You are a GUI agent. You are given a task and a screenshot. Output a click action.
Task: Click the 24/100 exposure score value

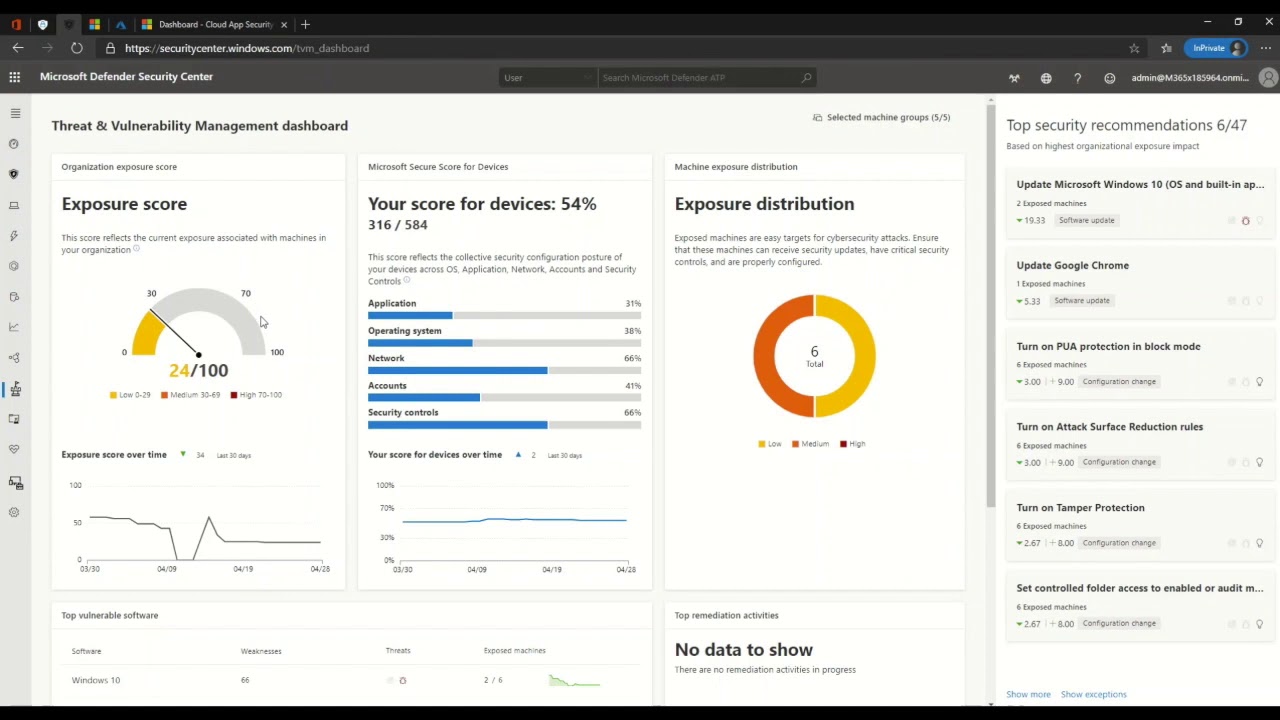(x=198, y=371)
